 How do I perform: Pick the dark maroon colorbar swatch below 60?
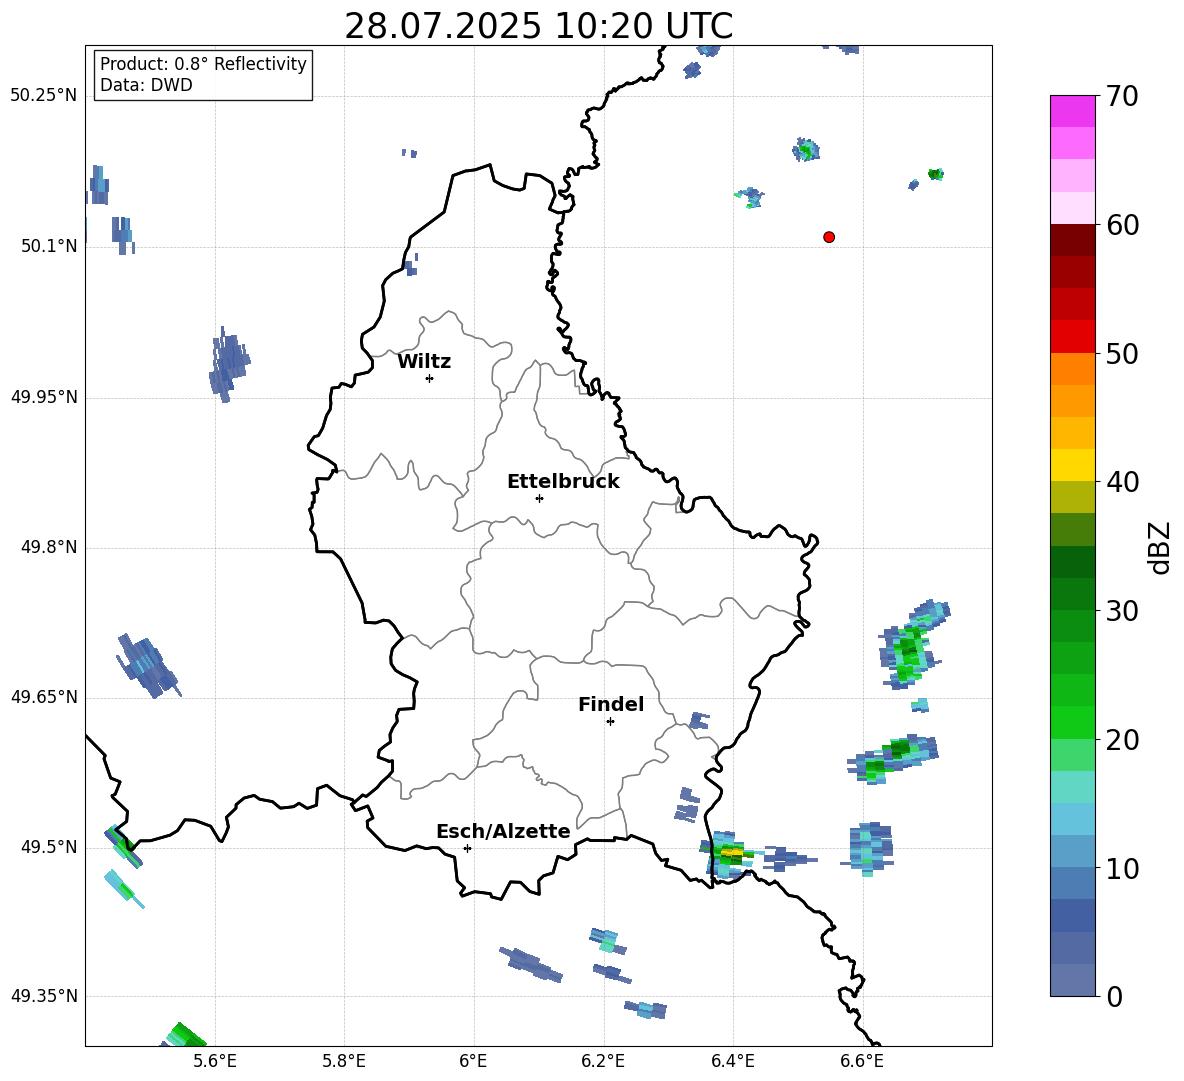pyautogui.click(x=1073, y=240)
